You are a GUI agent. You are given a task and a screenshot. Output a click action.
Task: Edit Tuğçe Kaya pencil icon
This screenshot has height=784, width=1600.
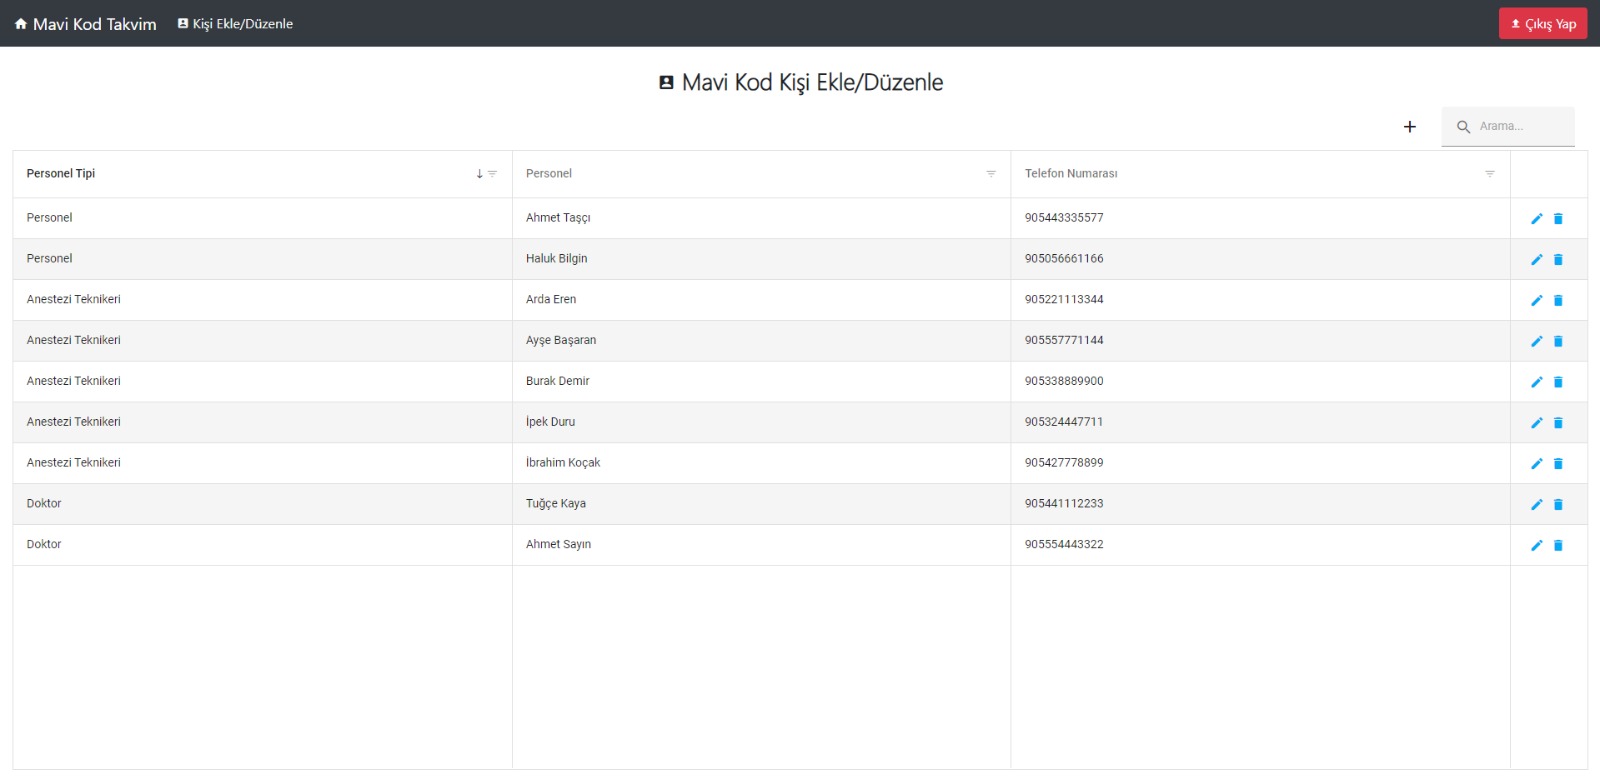tap(1537, 505)
